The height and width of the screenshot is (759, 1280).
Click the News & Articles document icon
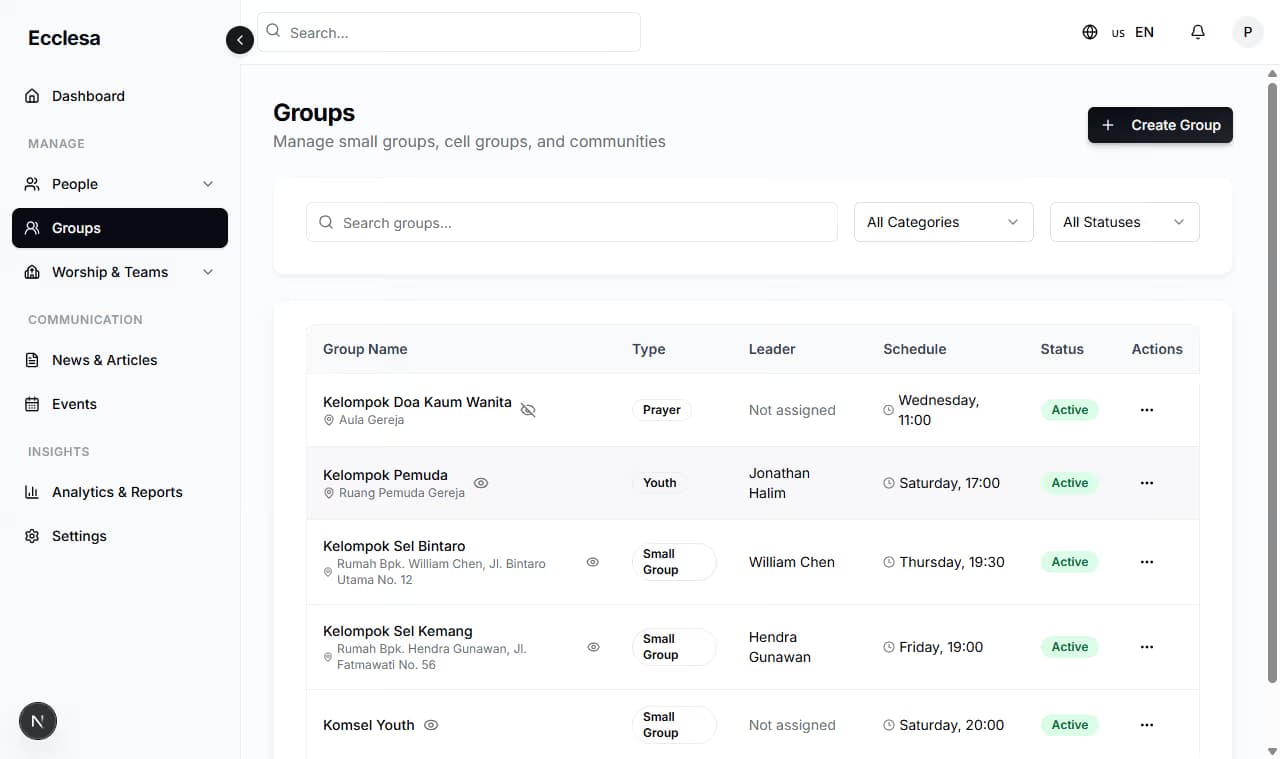click(32, 360)
